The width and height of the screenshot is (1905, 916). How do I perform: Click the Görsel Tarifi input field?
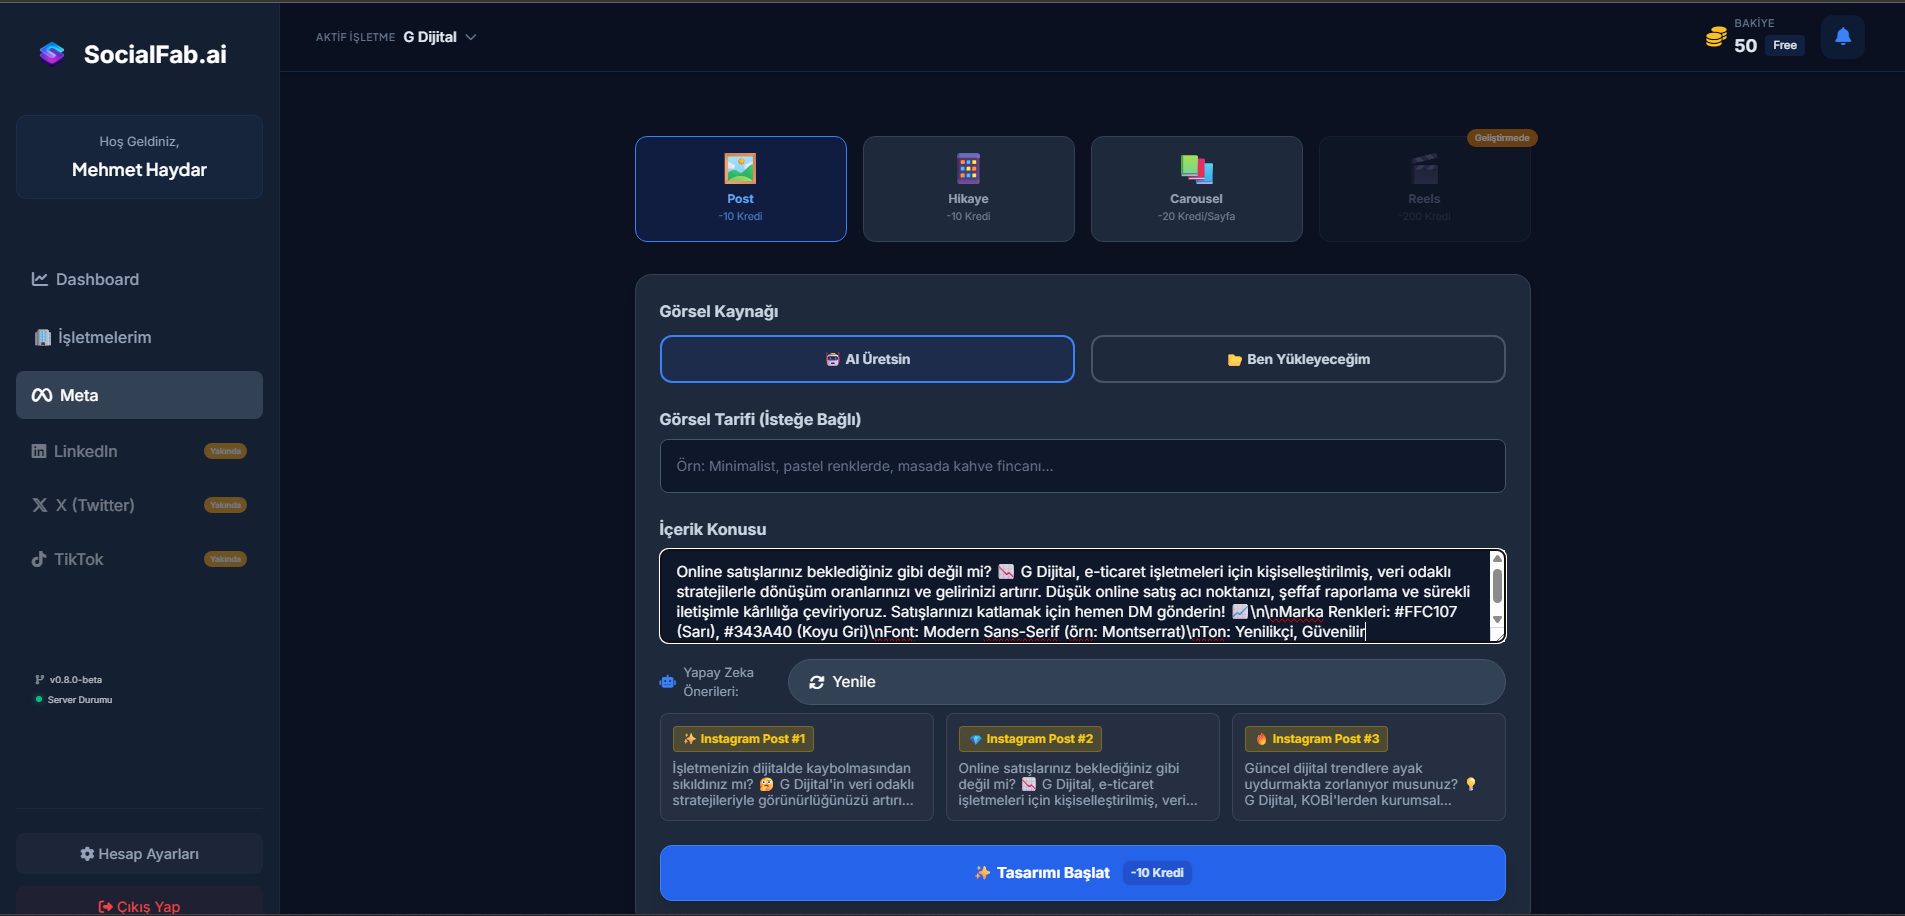click(x=1082, y=466)
